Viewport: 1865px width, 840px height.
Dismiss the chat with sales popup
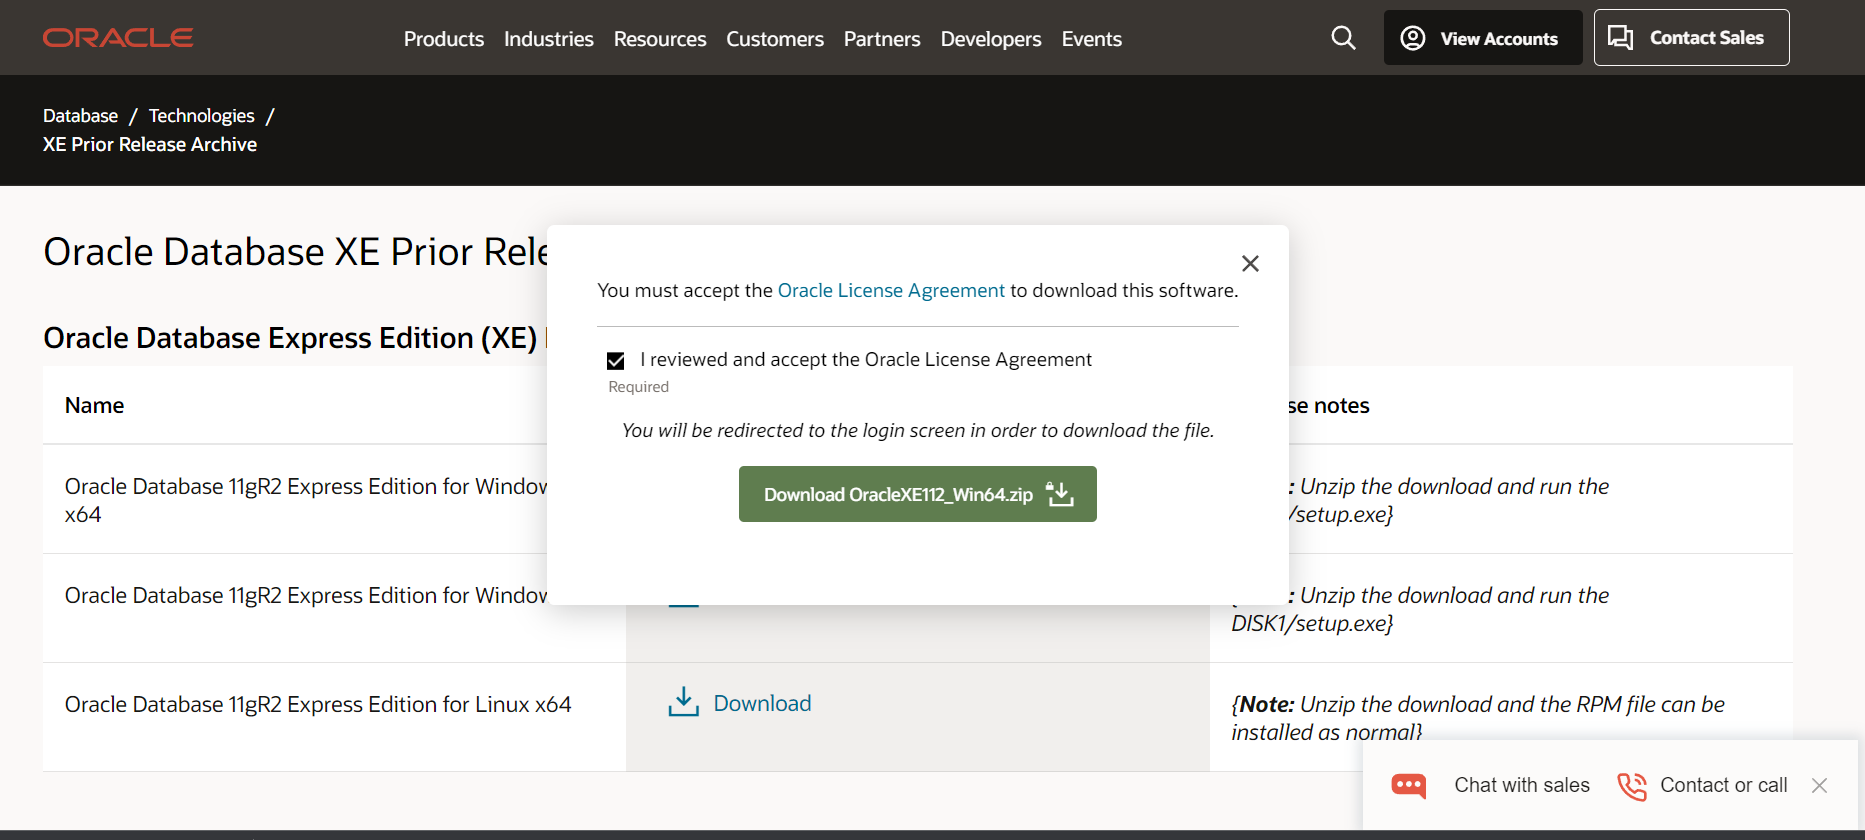click(1819, 786)
